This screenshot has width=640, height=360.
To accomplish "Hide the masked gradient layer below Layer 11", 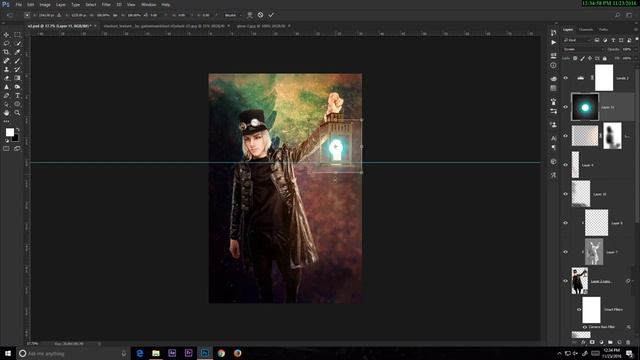I will coord(566,136).
